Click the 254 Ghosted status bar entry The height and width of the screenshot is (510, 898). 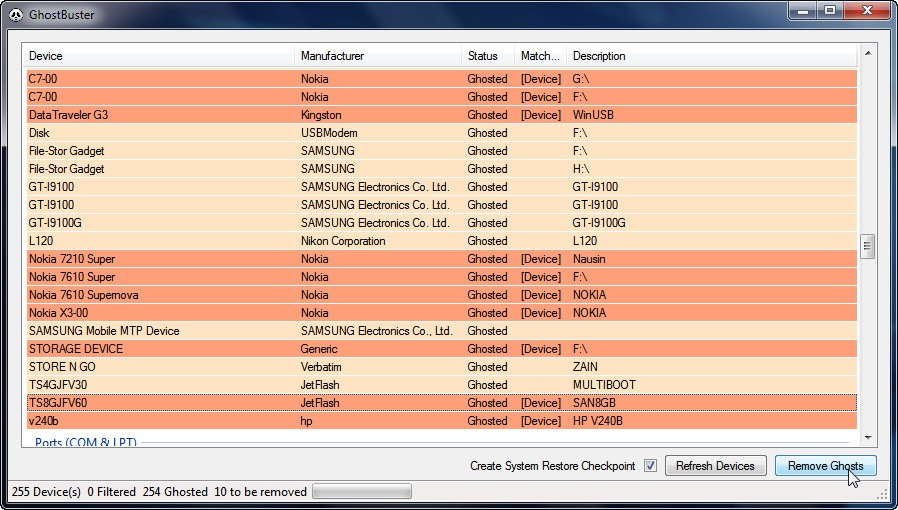point(175,492)
